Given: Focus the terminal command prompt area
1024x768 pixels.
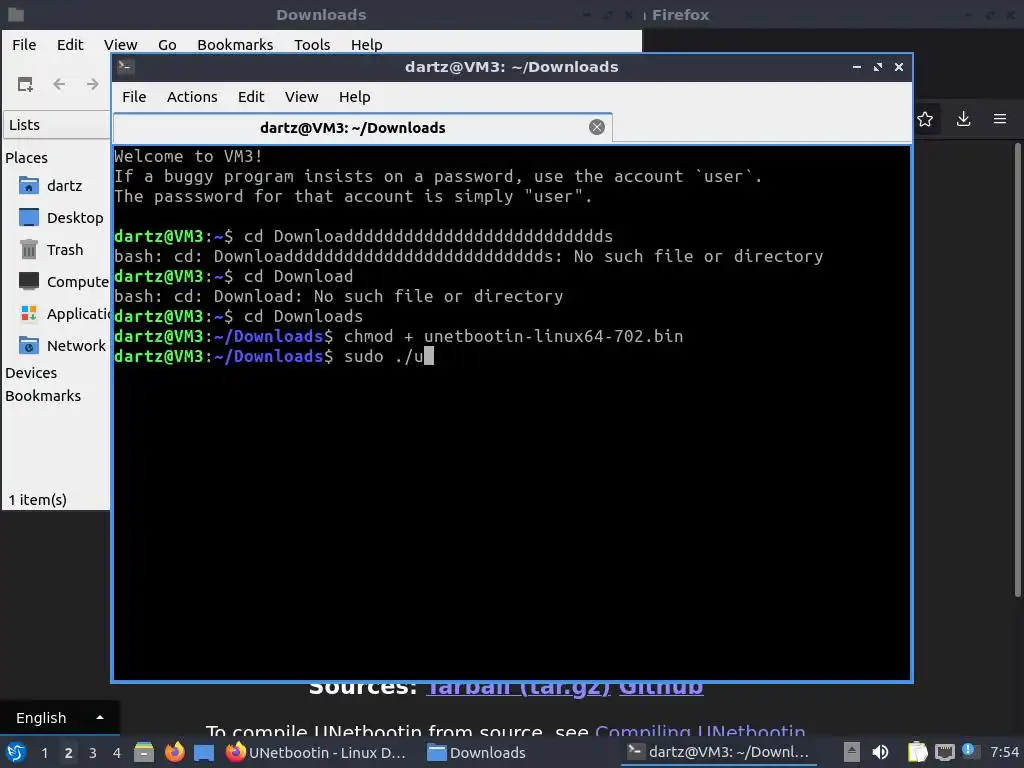Looking at the screenshot, I should click(x=511, y=413).
